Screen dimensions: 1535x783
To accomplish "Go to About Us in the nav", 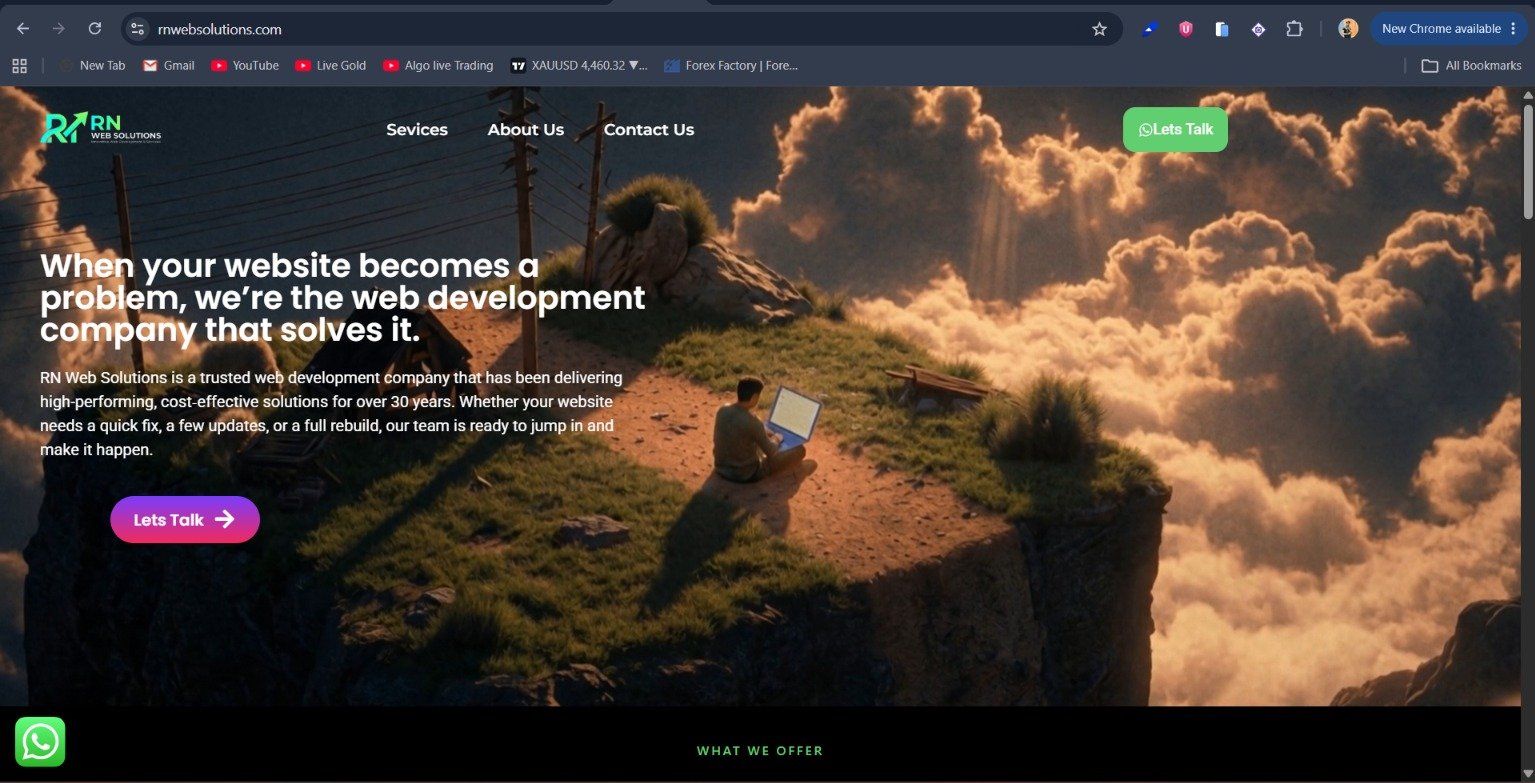I will (x=526, y=129).
